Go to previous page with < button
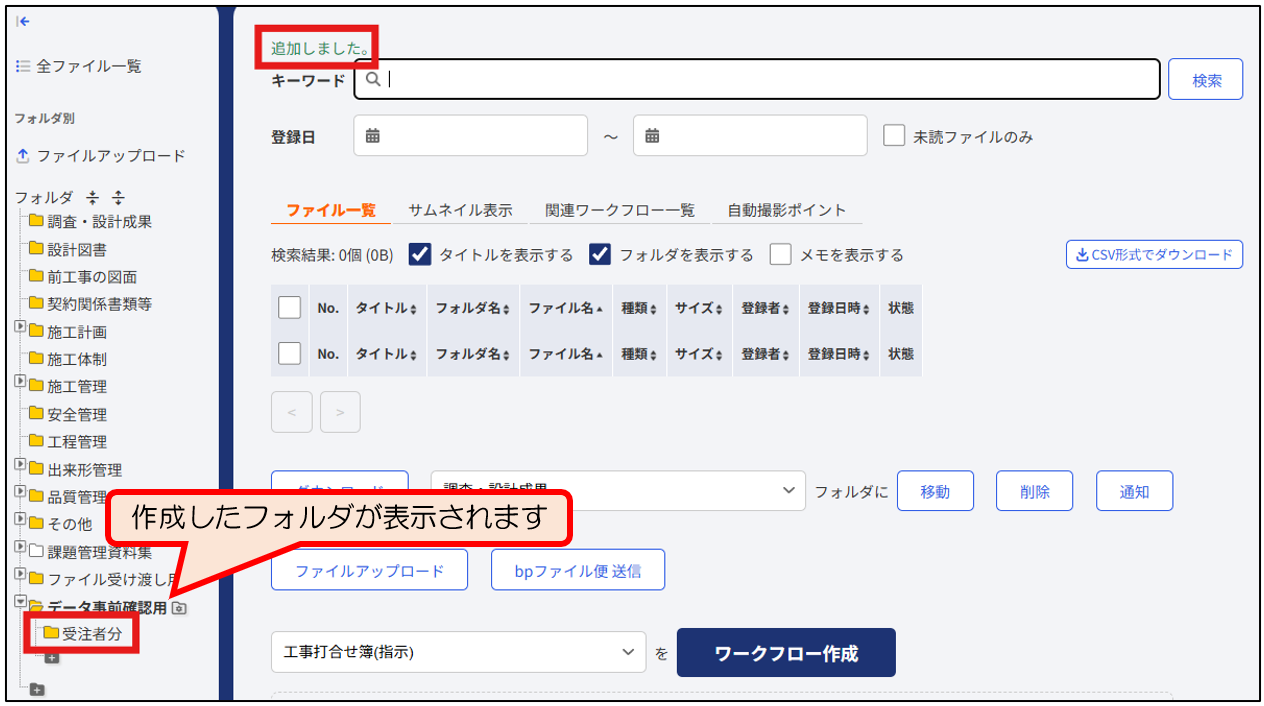Image resolution: width=1264 pixels, height=706 pixels. pos(292,411)
